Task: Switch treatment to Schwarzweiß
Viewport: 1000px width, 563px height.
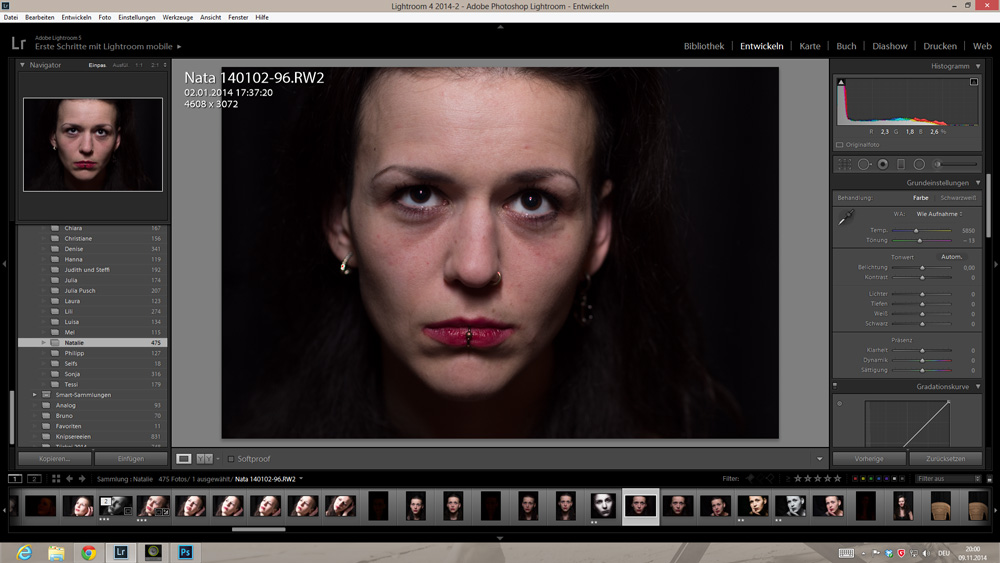Action: [958, 198]
